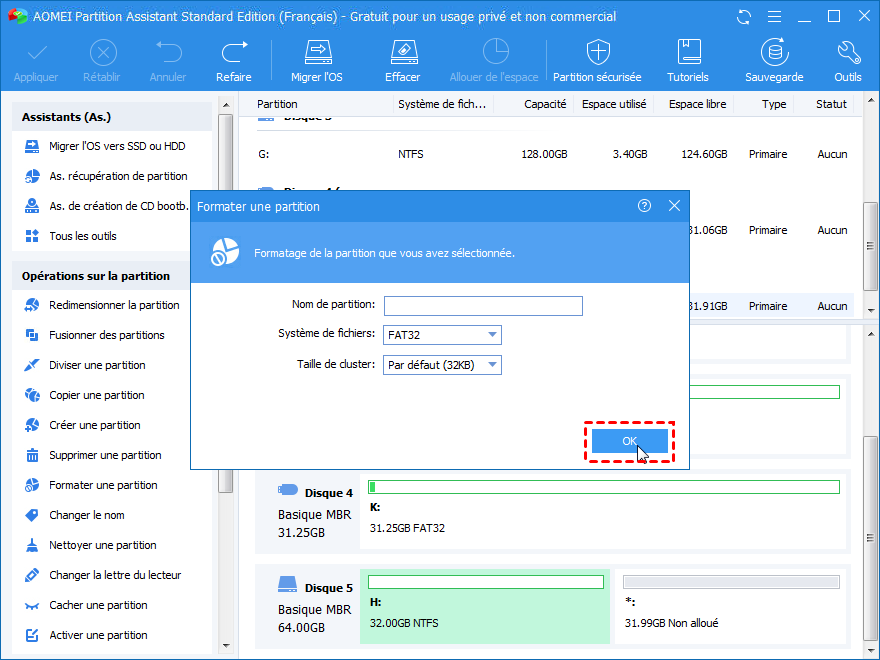Sort by the Type column header
This screenshot has width=880, height=660.
click(774, 104)
